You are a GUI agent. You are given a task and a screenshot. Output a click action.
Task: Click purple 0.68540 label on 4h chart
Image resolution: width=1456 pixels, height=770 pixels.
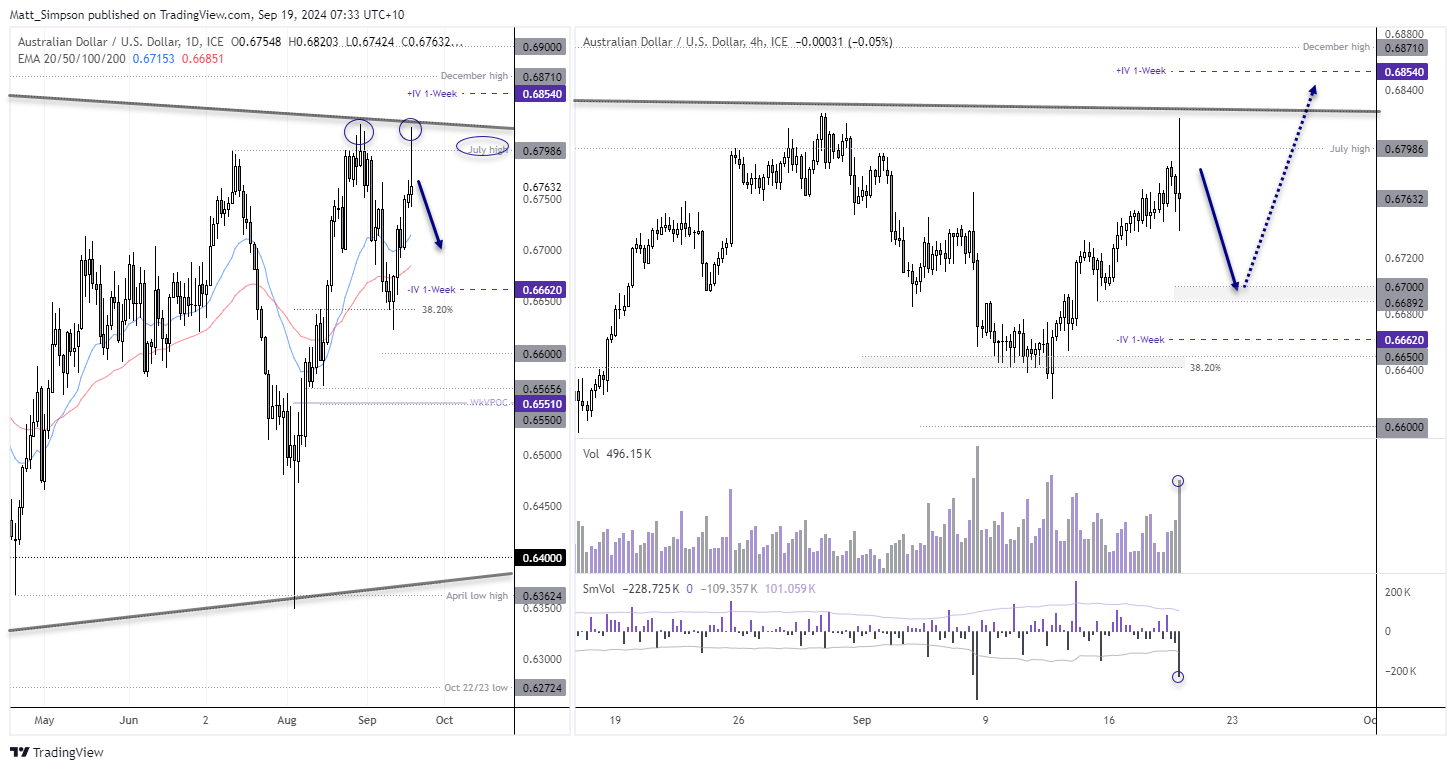1404,71
